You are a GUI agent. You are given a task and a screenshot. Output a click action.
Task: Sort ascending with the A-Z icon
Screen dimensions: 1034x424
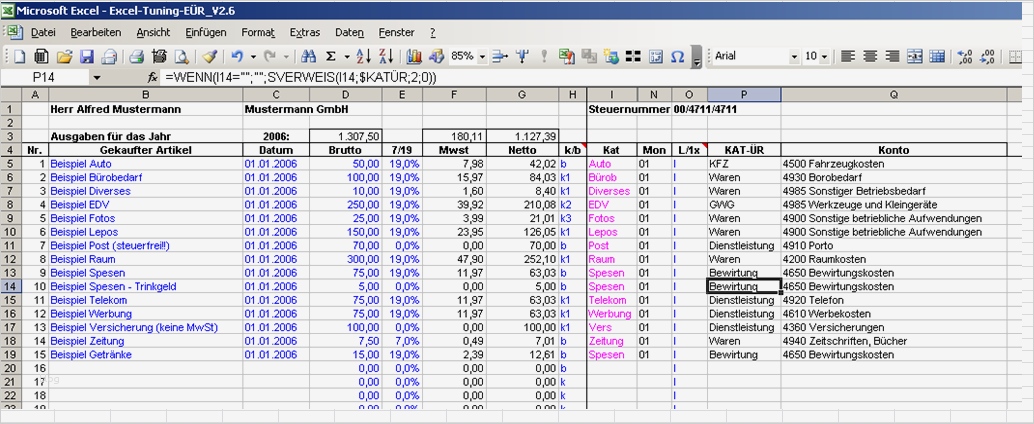tap(362, 57)
